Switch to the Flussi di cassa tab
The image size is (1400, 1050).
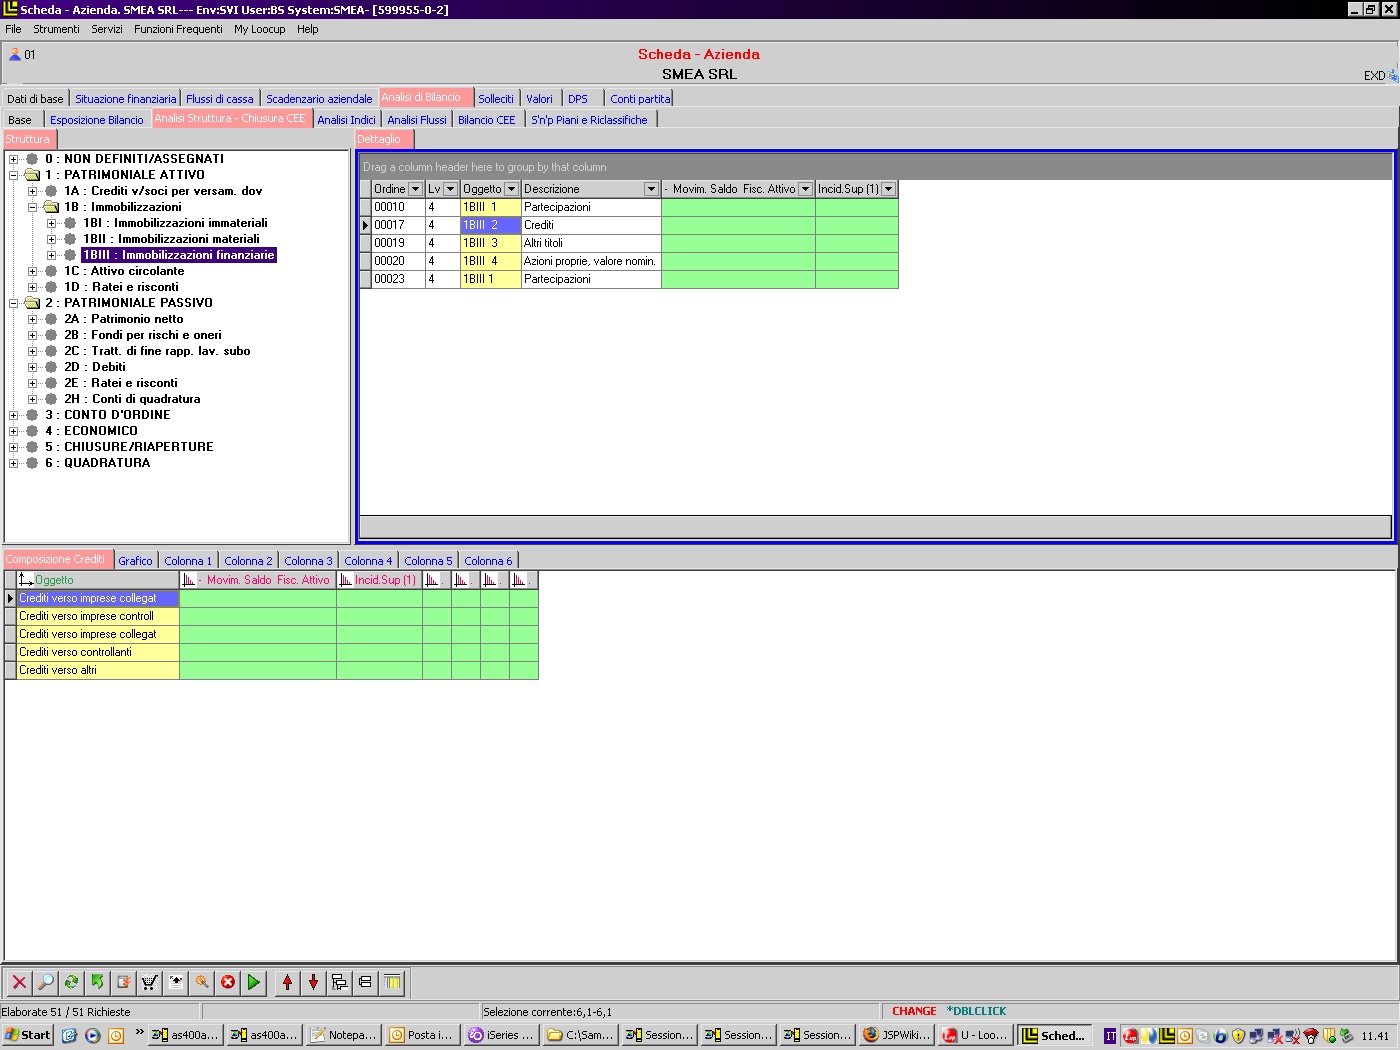pyautogui.click(x=219, y=99)
